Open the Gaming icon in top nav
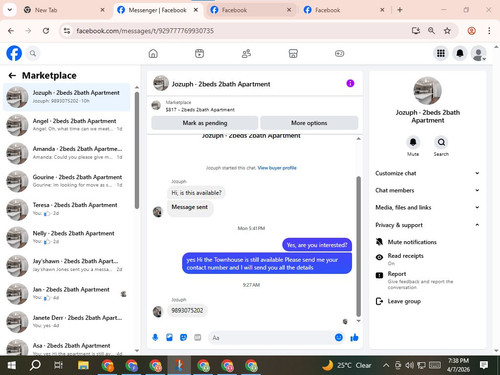 click(x=339, y=53)
